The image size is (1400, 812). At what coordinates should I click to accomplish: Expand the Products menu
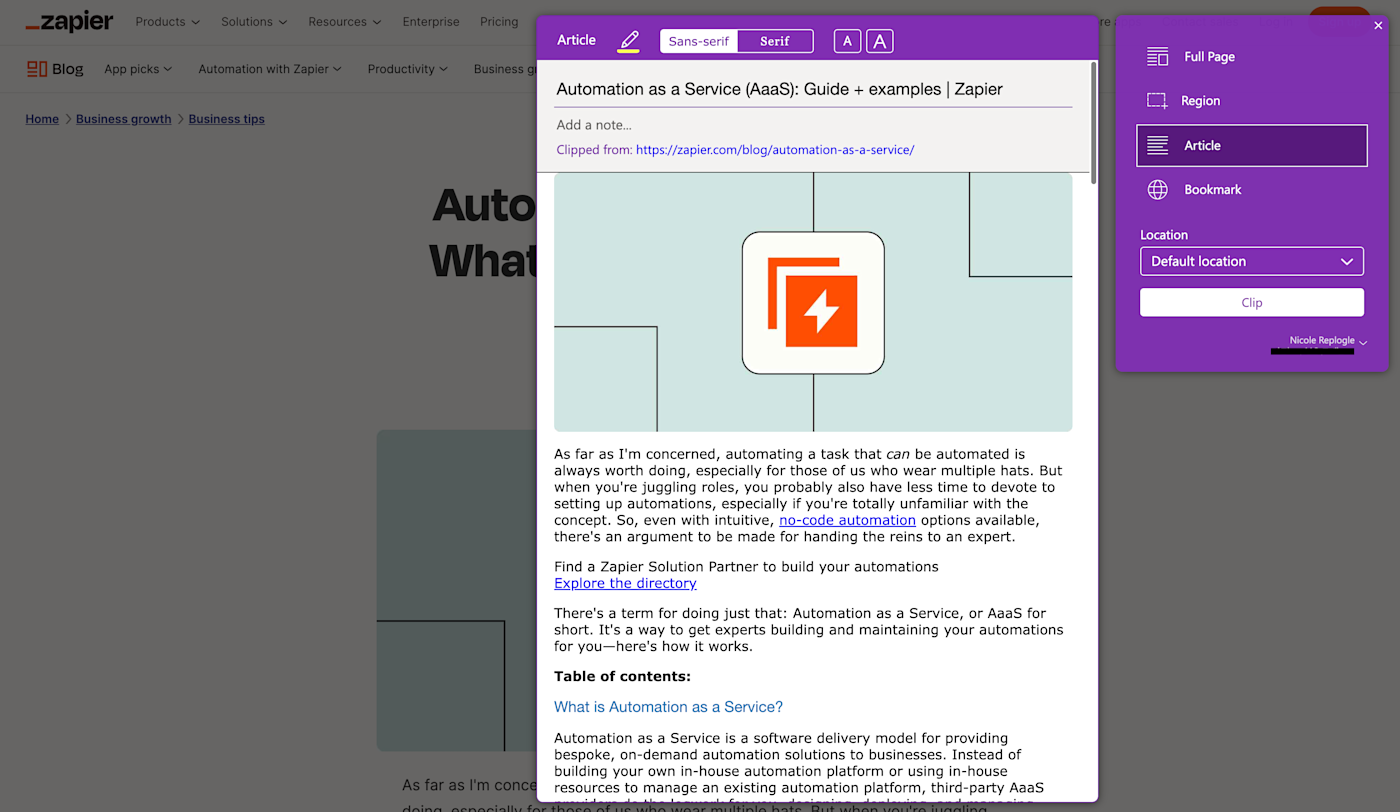(167, 22)
